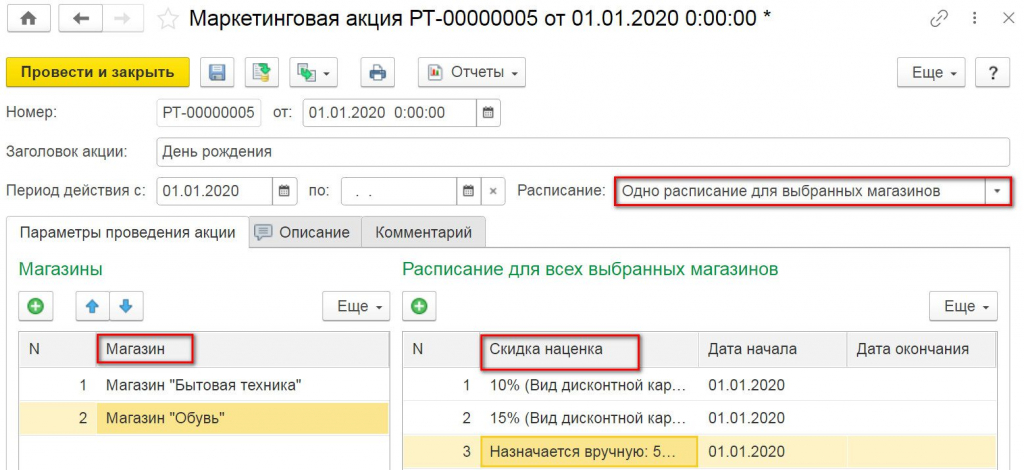The image size is (1024, 470).
Task: Open the Отчеты reports menu
Action: (x=472, y=72)
